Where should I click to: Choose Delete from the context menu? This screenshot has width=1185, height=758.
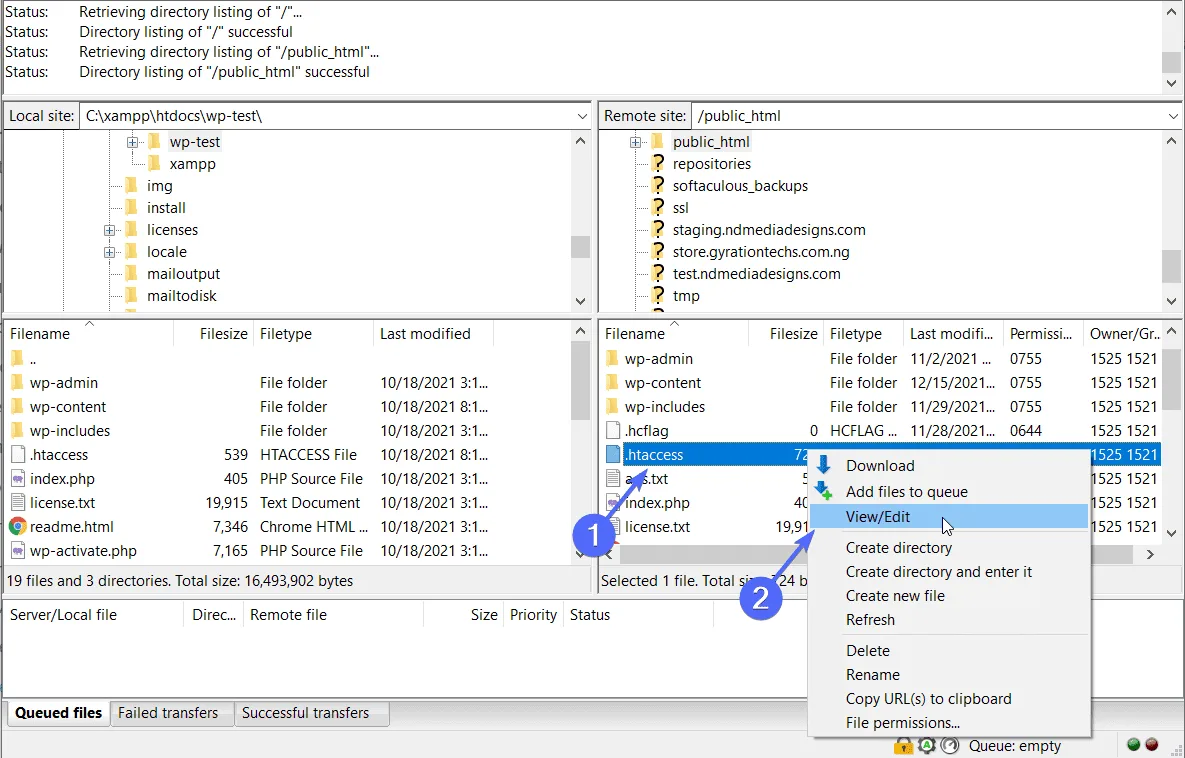(948, 651)
